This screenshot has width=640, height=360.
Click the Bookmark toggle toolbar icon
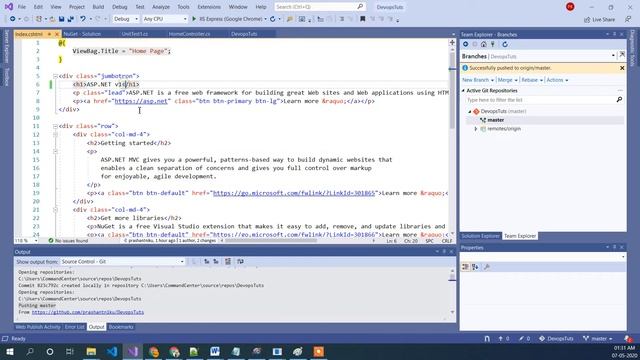(362, 19)
